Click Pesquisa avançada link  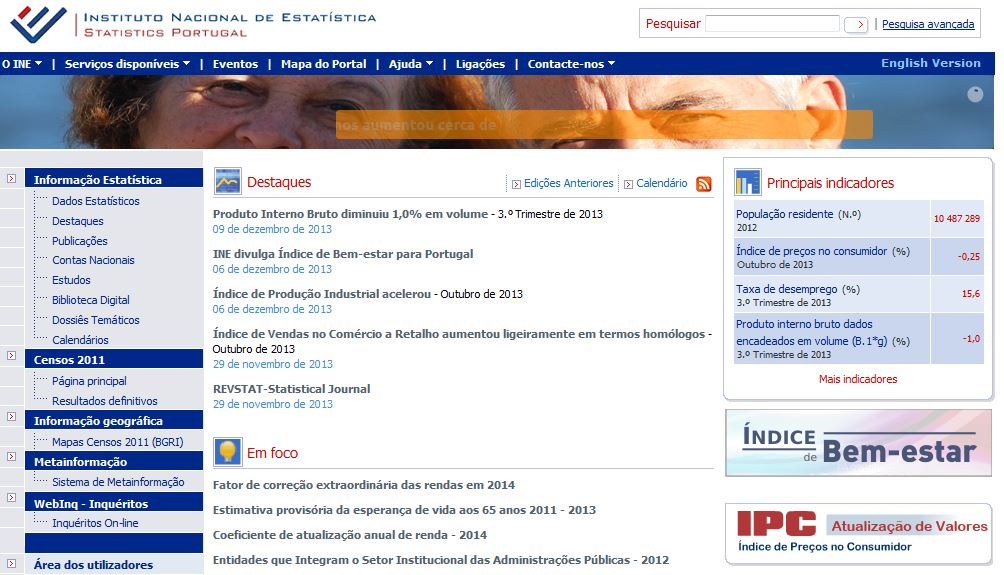tap(928, 24)
